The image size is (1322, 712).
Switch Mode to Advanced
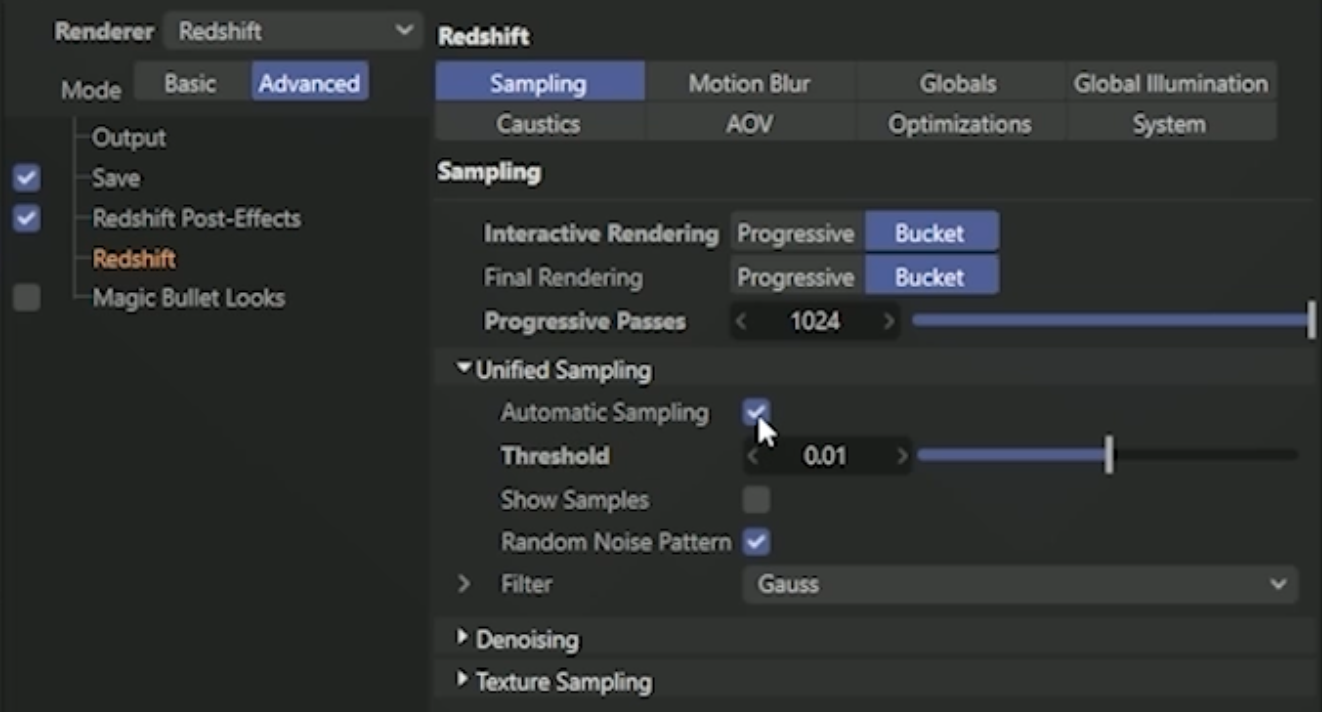coord(309,83)
